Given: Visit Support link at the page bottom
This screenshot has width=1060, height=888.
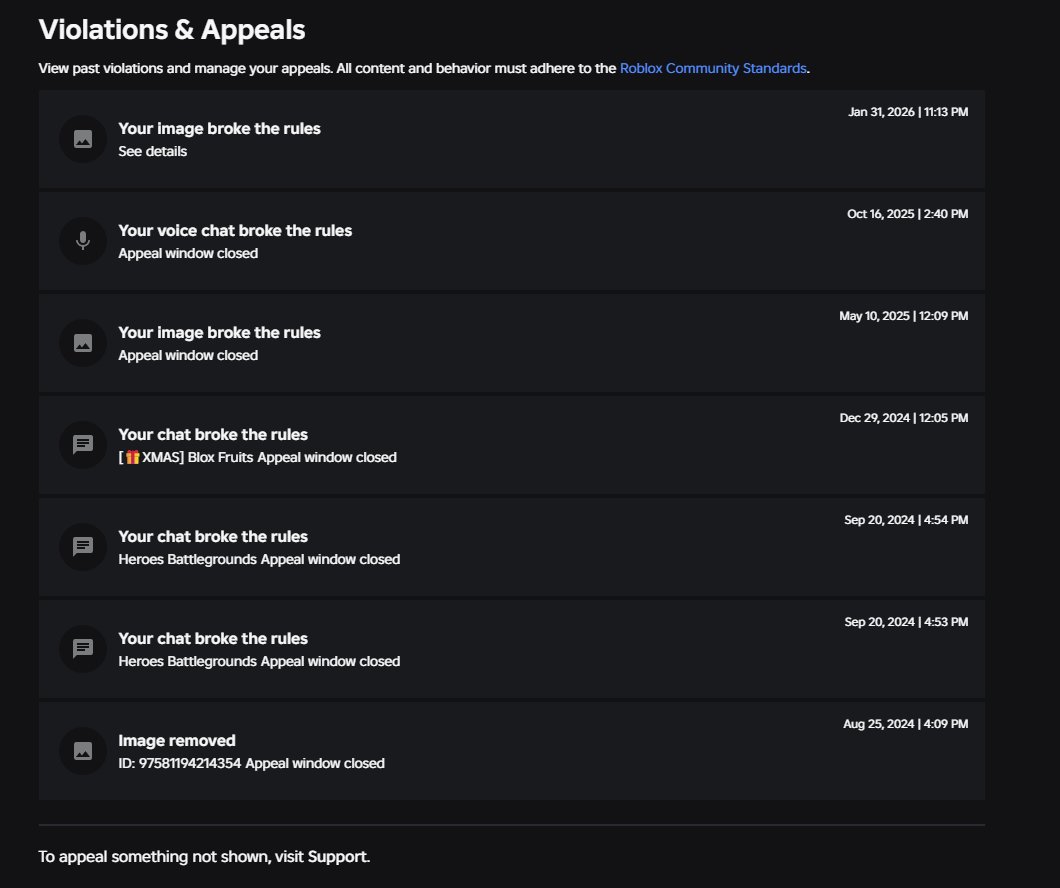Looking at the screenshot, I should pos(338,857).
